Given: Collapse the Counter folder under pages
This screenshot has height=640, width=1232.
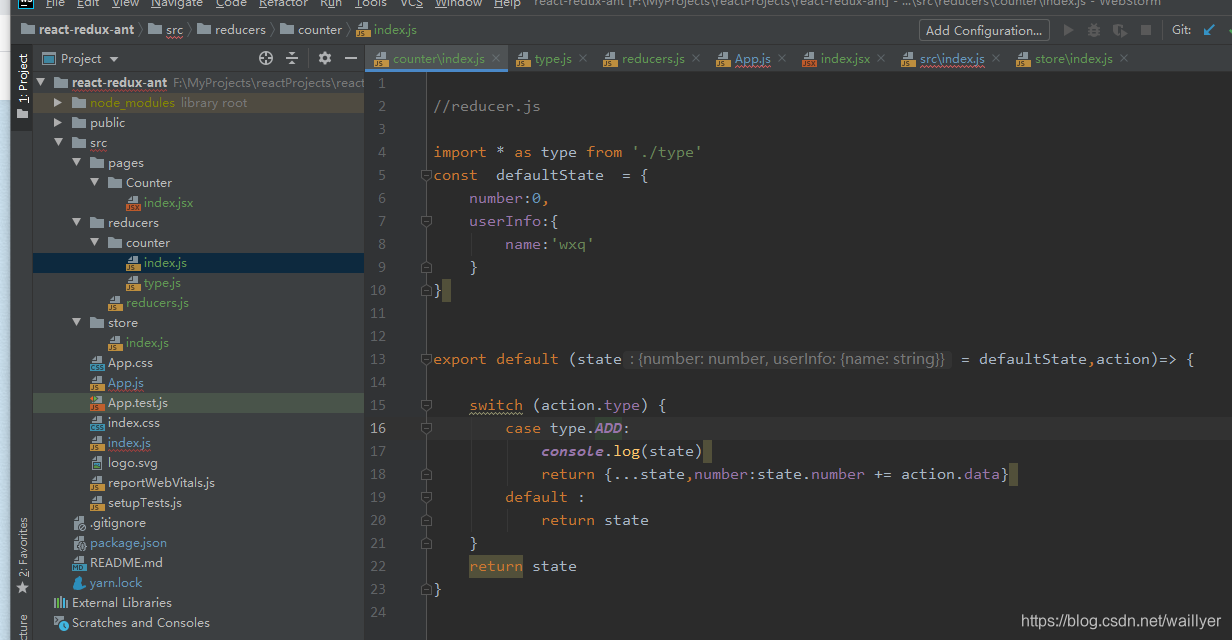Looking at the screenshot, I should click(94, 182).
